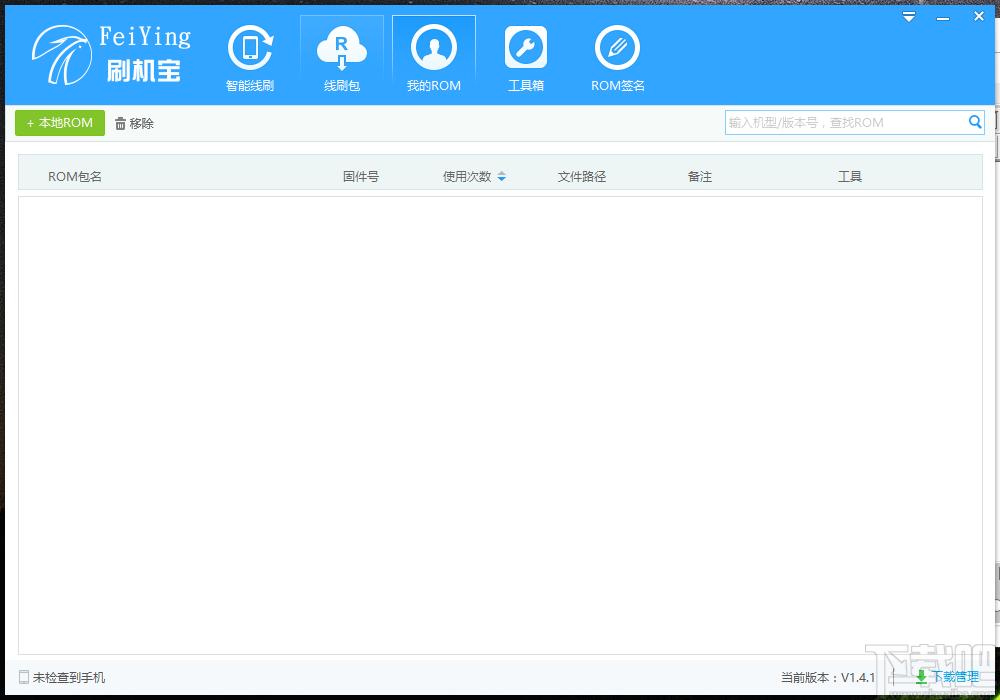Open the 线刷包 cloud download icon
1000x700 pixels.
(x=342, y=48)
